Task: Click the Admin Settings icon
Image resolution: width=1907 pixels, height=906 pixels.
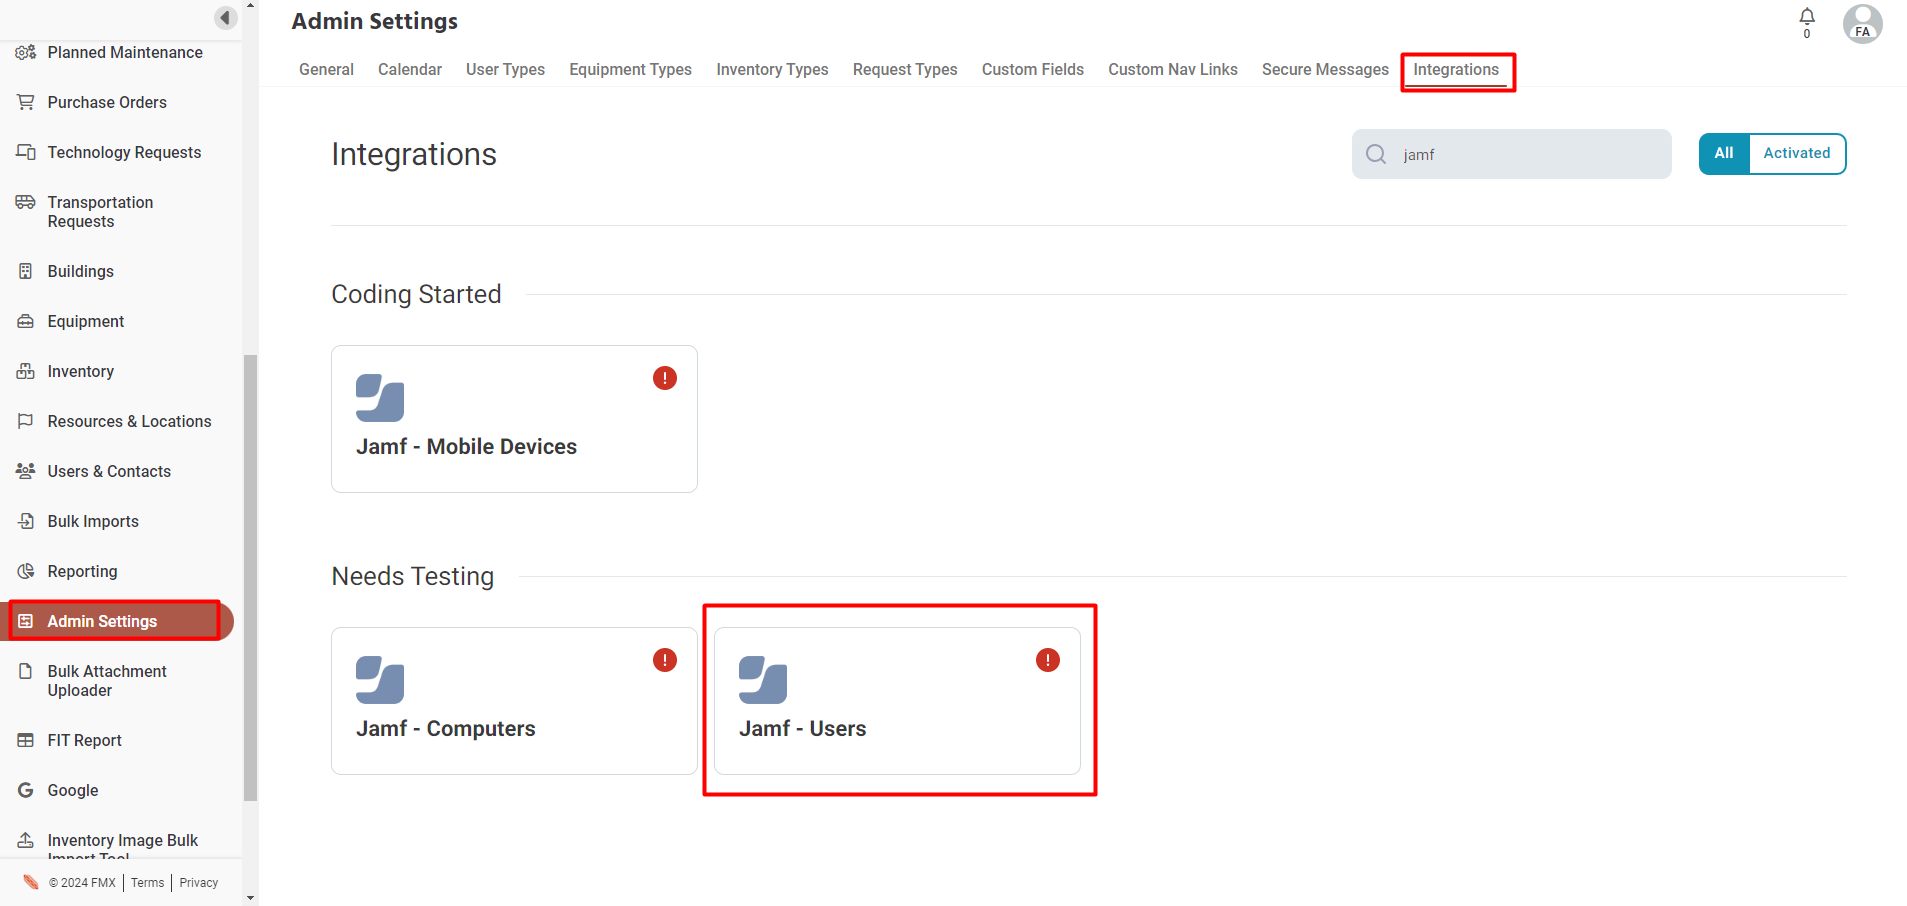Action: (26, 621)
